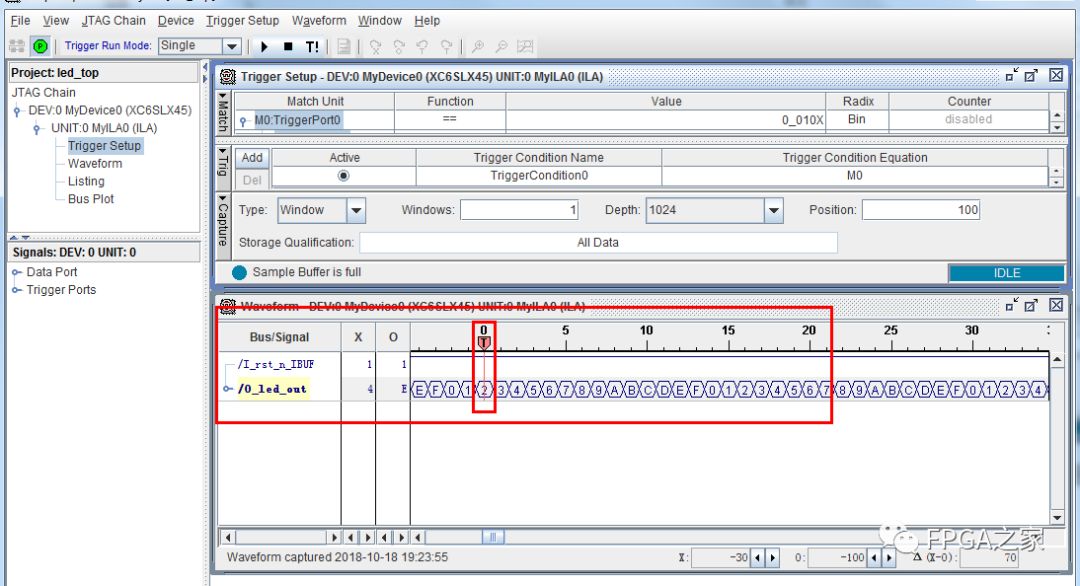Click the Radix Bin cell
1080x586 pixels.
(857, 120)
